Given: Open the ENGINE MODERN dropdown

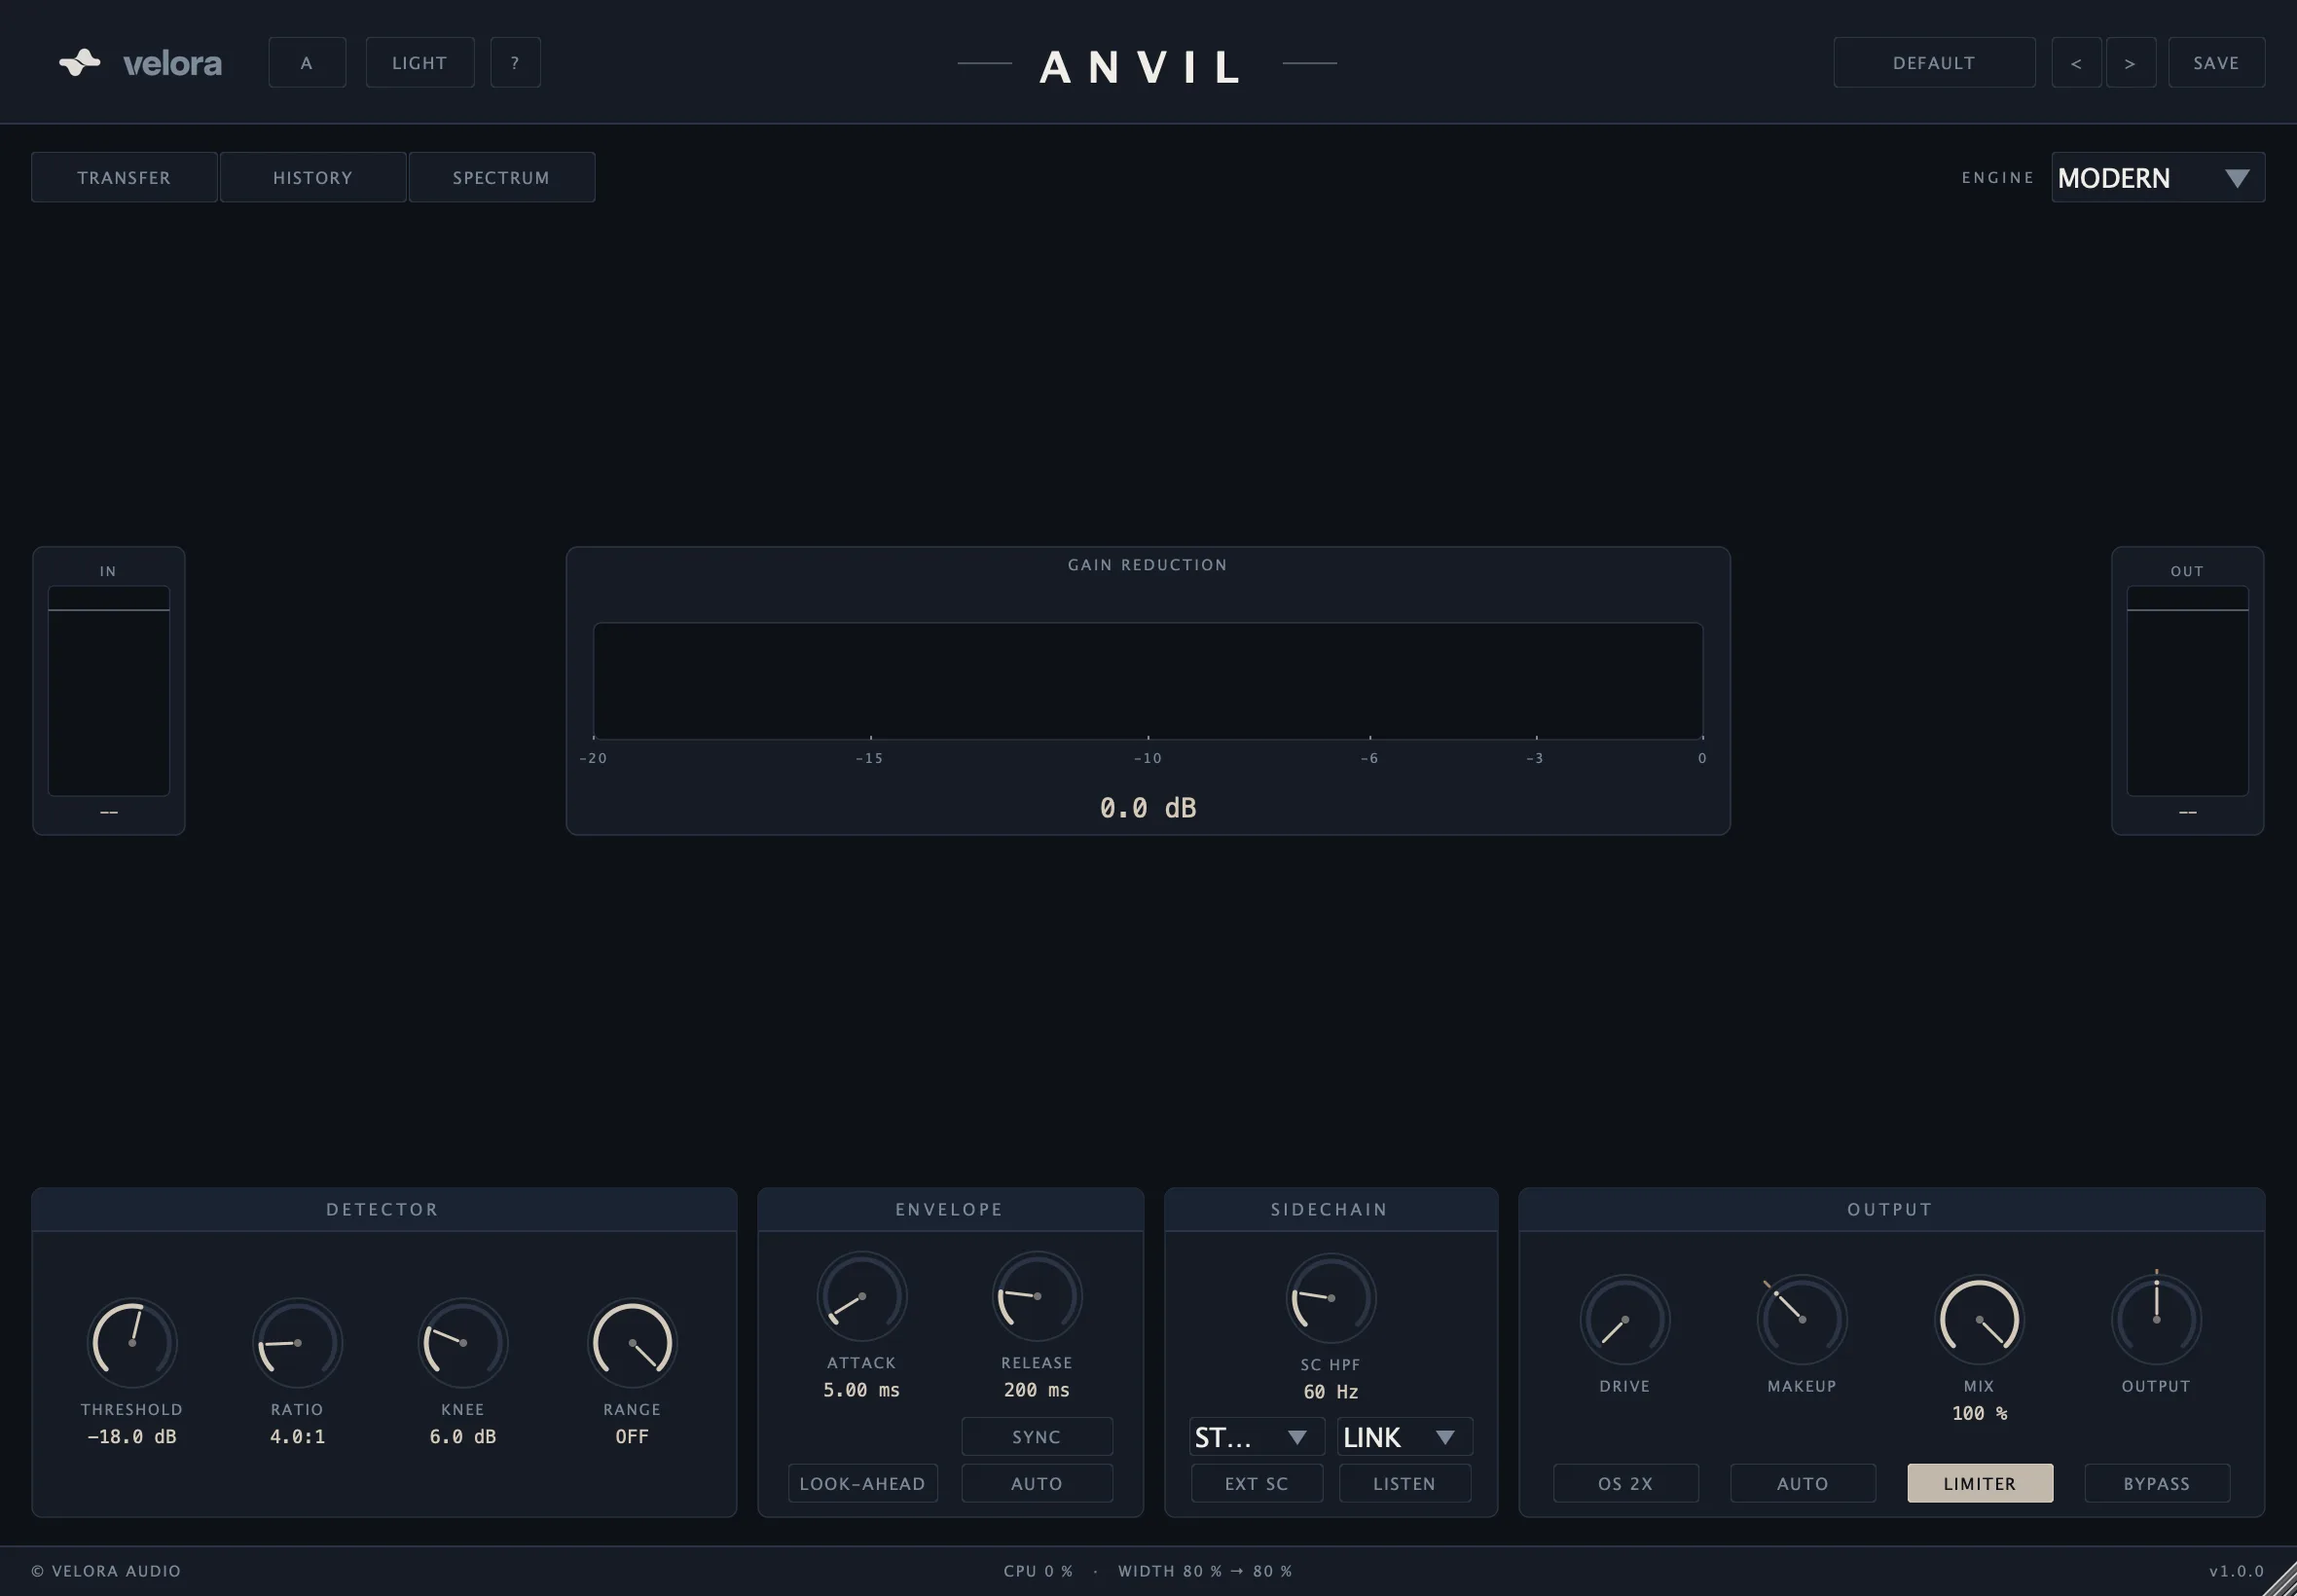Looking at the screenshot, I should pyautogui.click(x=2157, y=177).
